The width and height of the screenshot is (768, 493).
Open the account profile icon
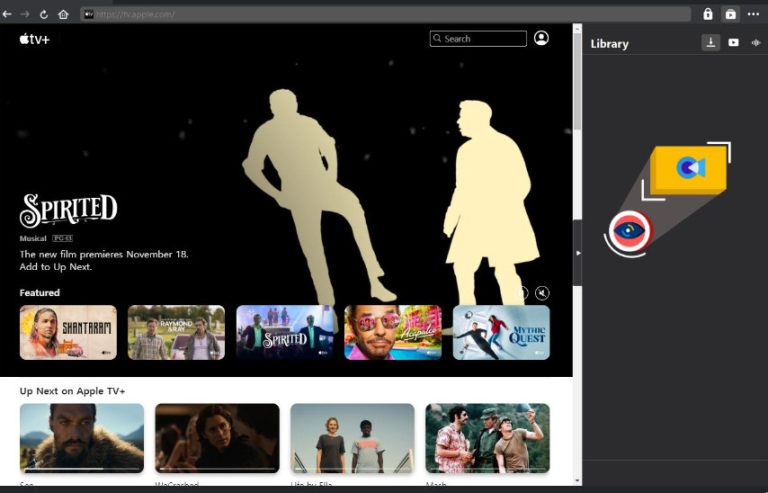pyautogui.click(x=541, y=38)
